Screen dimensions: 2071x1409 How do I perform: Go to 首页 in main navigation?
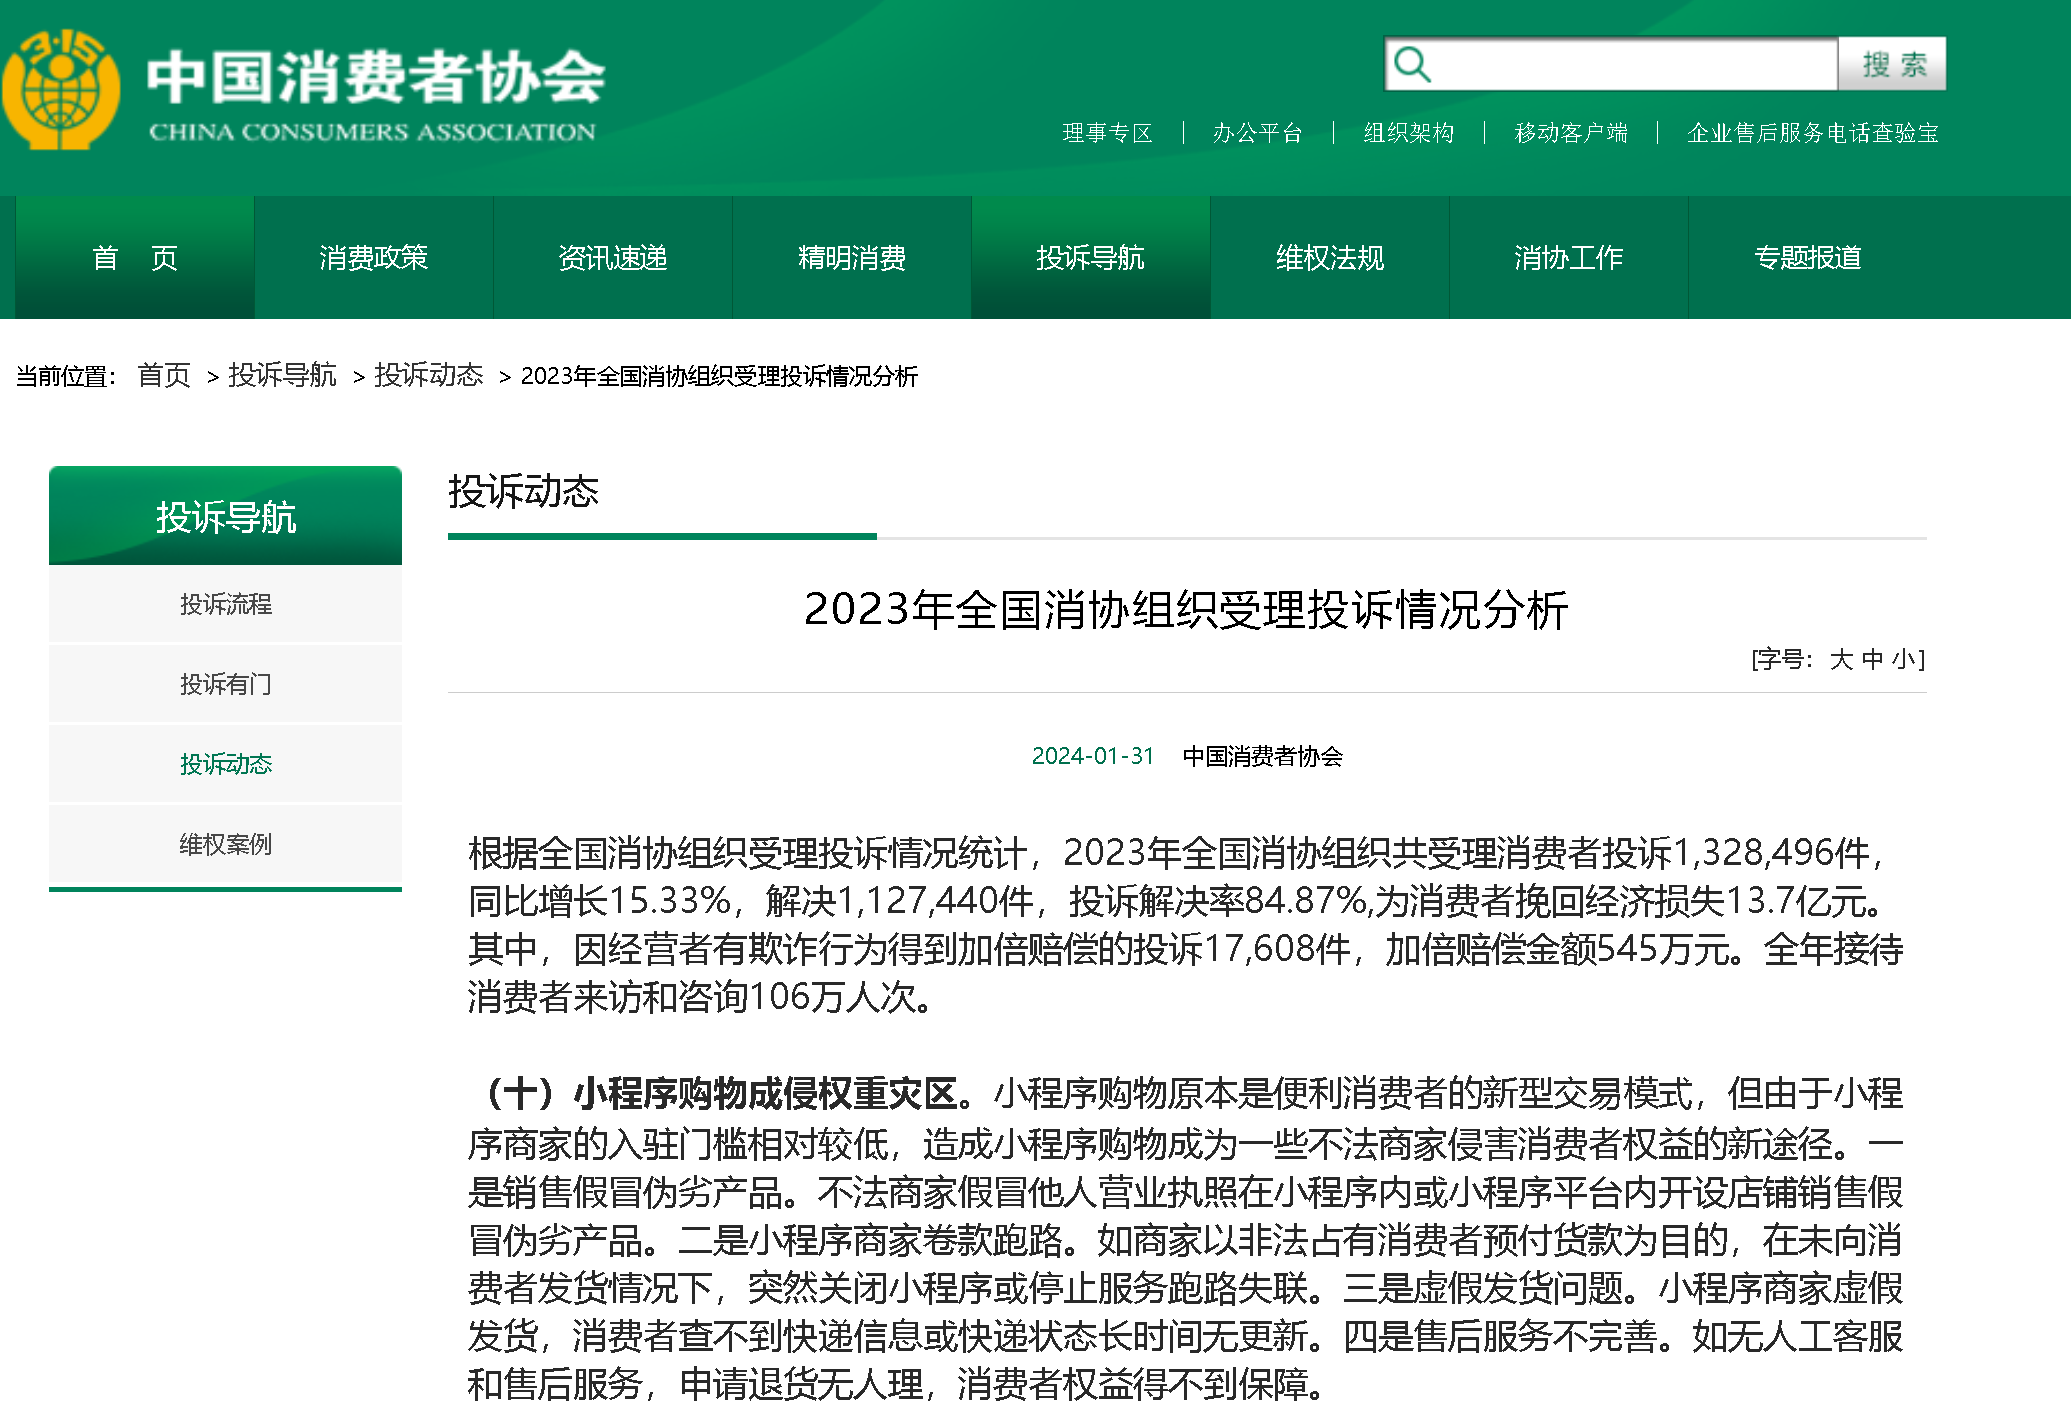point(135,258)
